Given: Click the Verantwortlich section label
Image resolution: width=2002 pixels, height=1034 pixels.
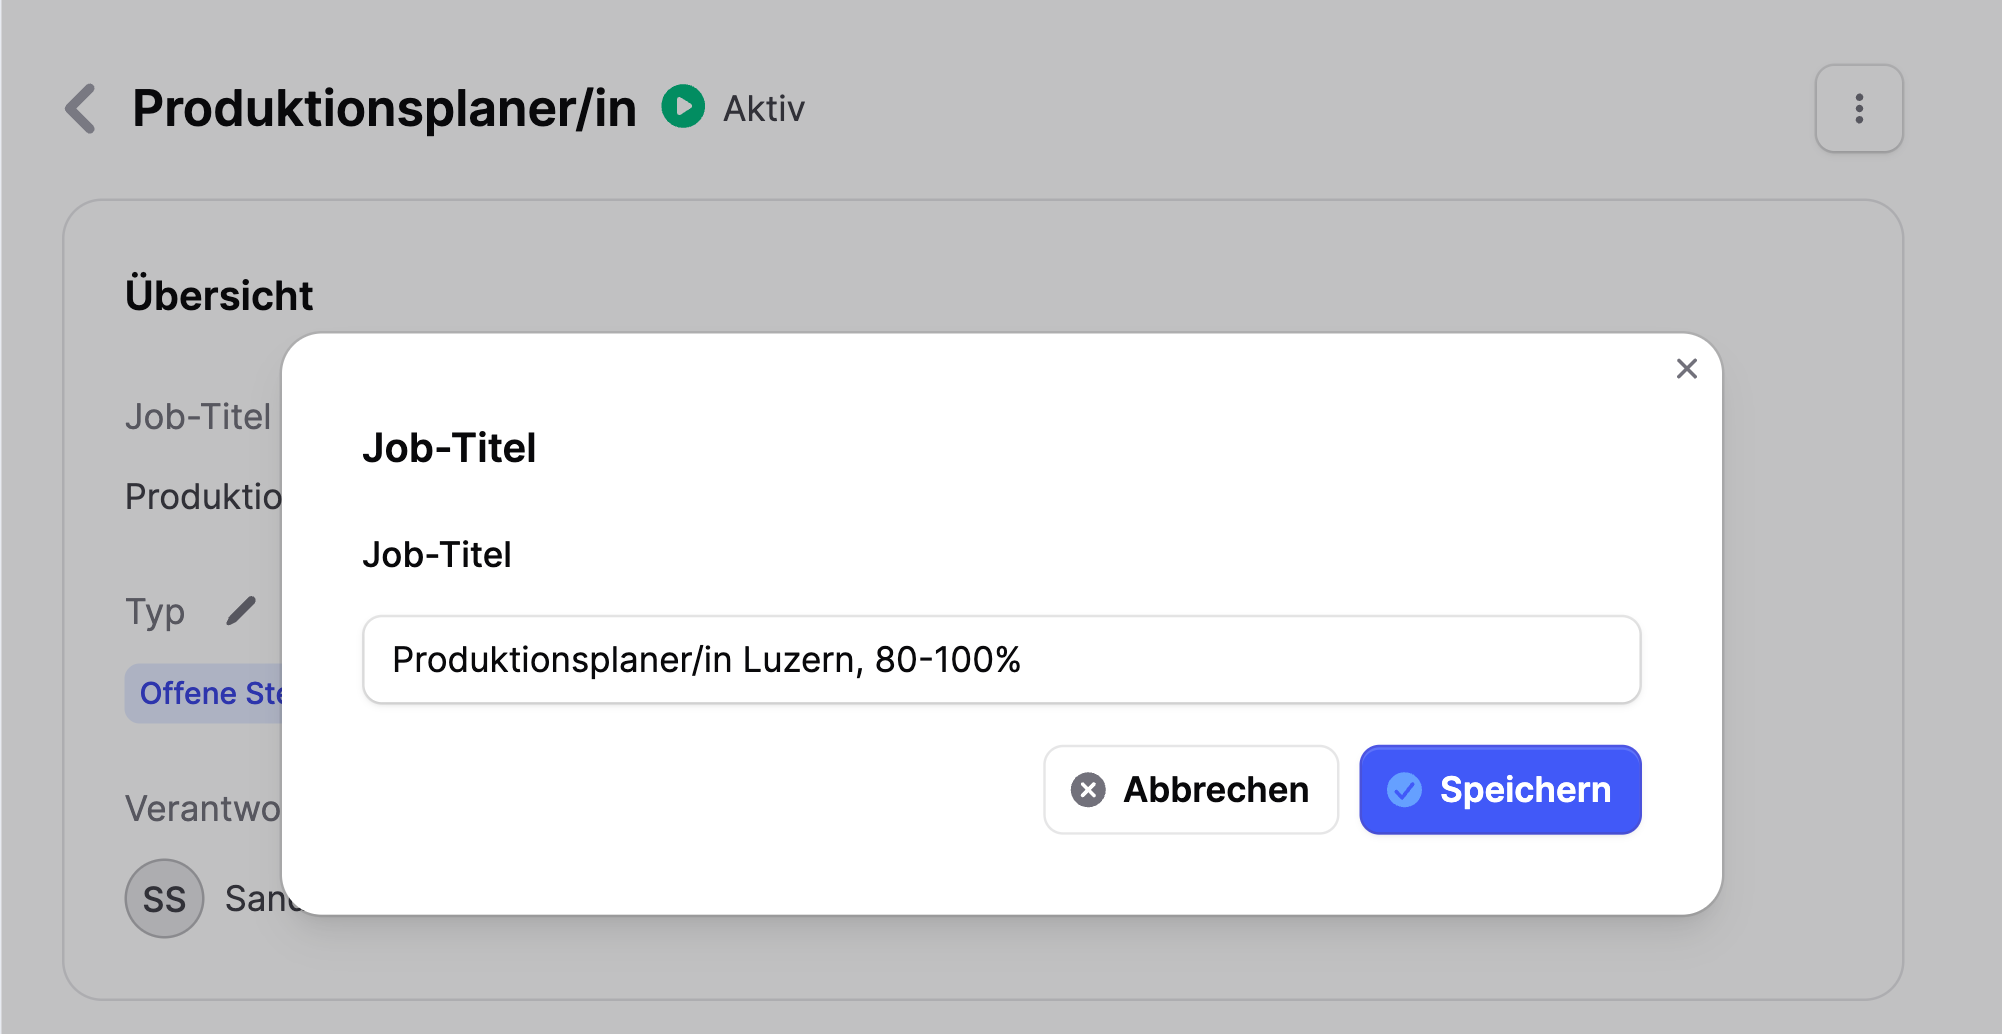Looking at the screenshot, I should (x=205, y=808).
